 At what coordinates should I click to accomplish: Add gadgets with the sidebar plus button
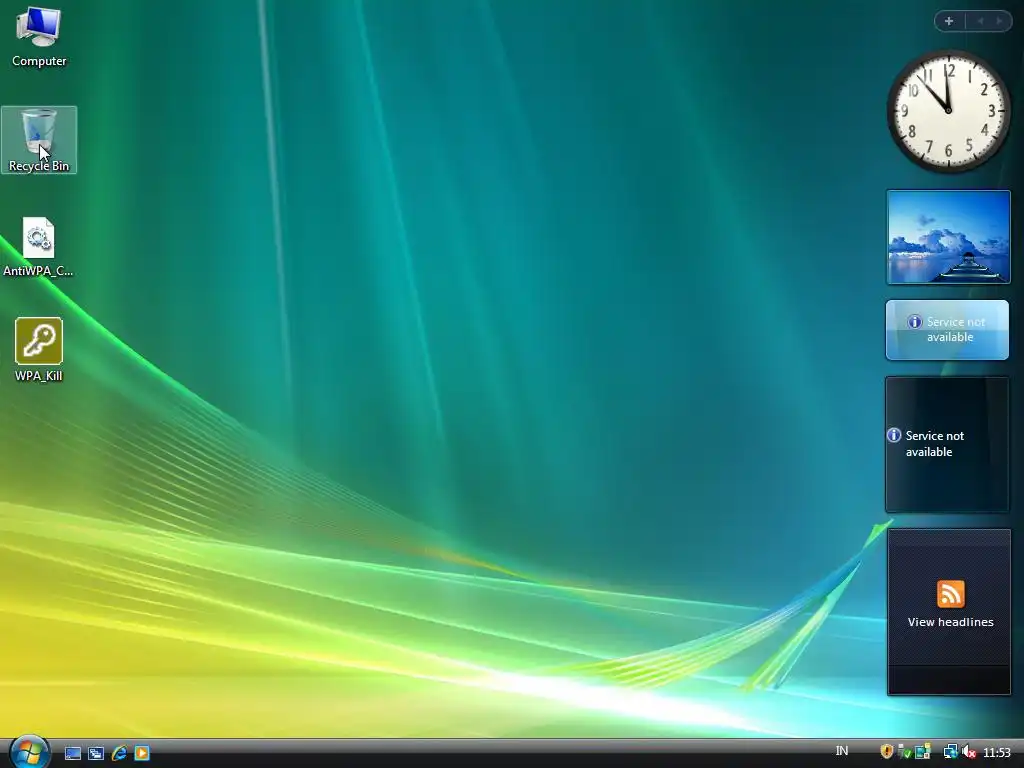[949, 21]
